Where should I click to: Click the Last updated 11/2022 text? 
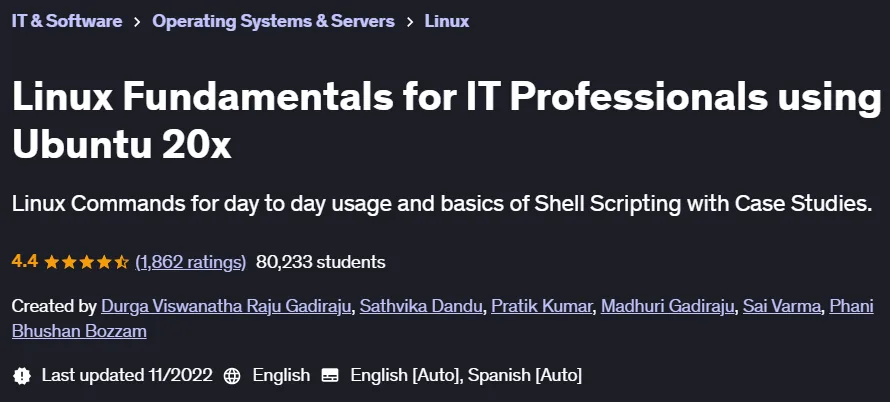point(127,375)
